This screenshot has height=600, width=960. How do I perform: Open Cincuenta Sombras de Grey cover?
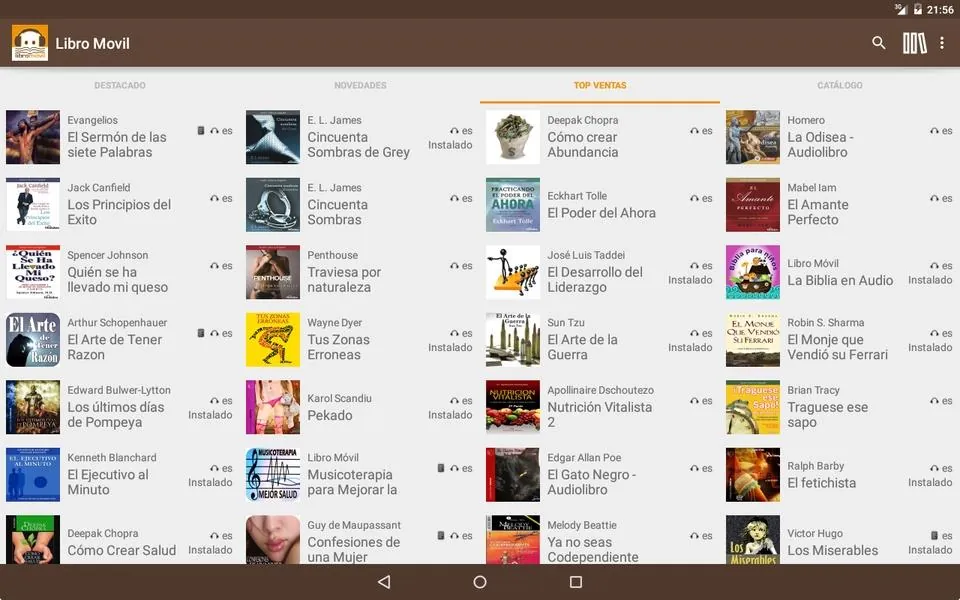(x=273, y=137)
